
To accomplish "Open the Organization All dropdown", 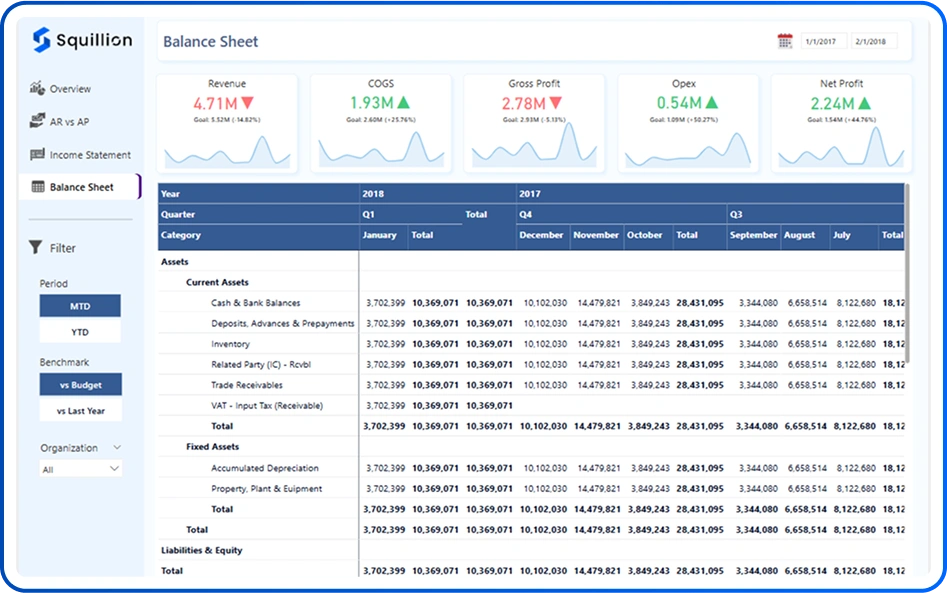I will pos(80,468).
